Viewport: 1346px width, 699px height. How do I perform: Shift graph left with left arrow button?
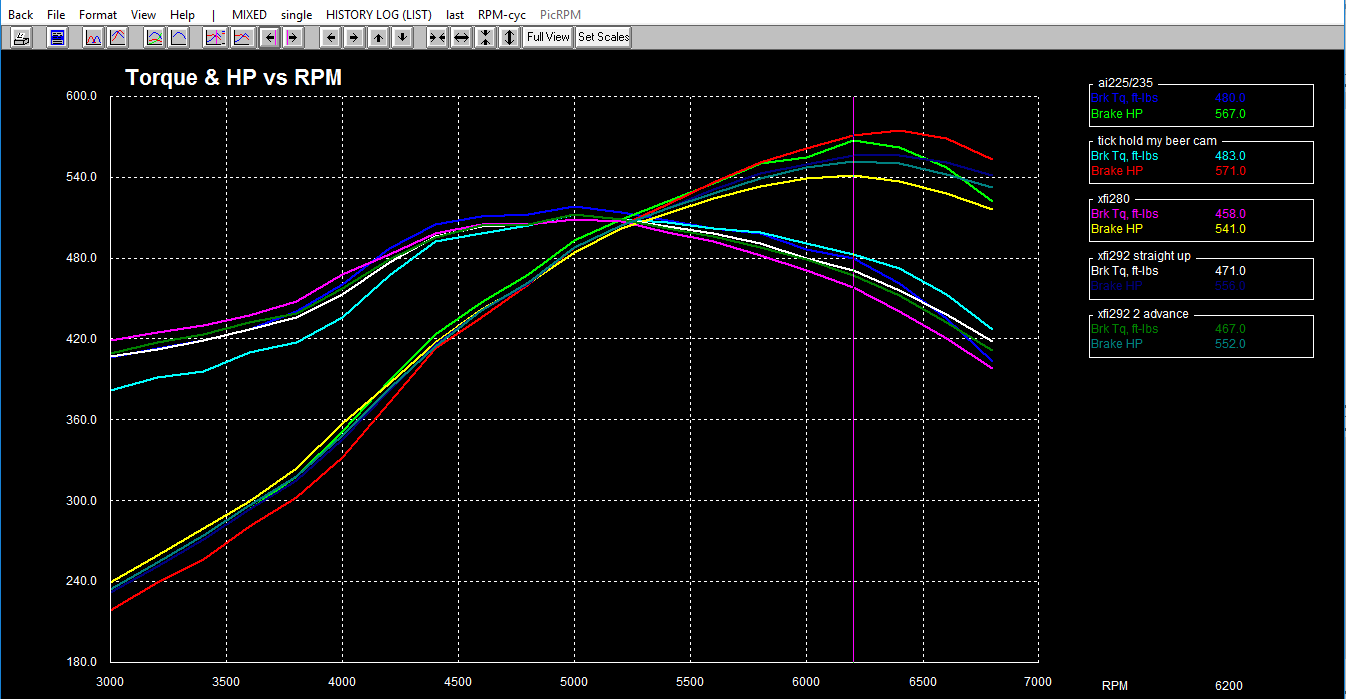pos(330,38)
